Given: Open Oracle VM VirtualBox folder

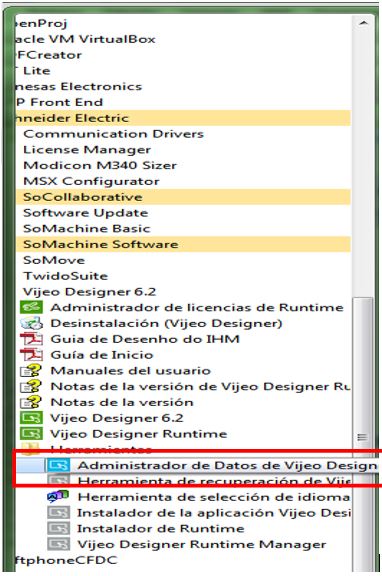Looking at the screenshot, I should click(86, 39).
